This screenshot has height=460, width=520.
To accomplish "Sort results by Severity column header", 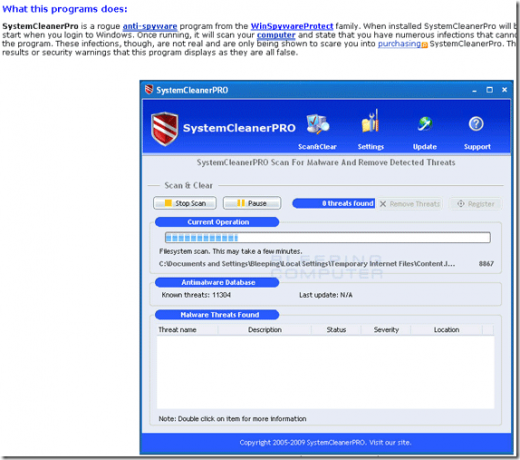I will pos(386,330).
